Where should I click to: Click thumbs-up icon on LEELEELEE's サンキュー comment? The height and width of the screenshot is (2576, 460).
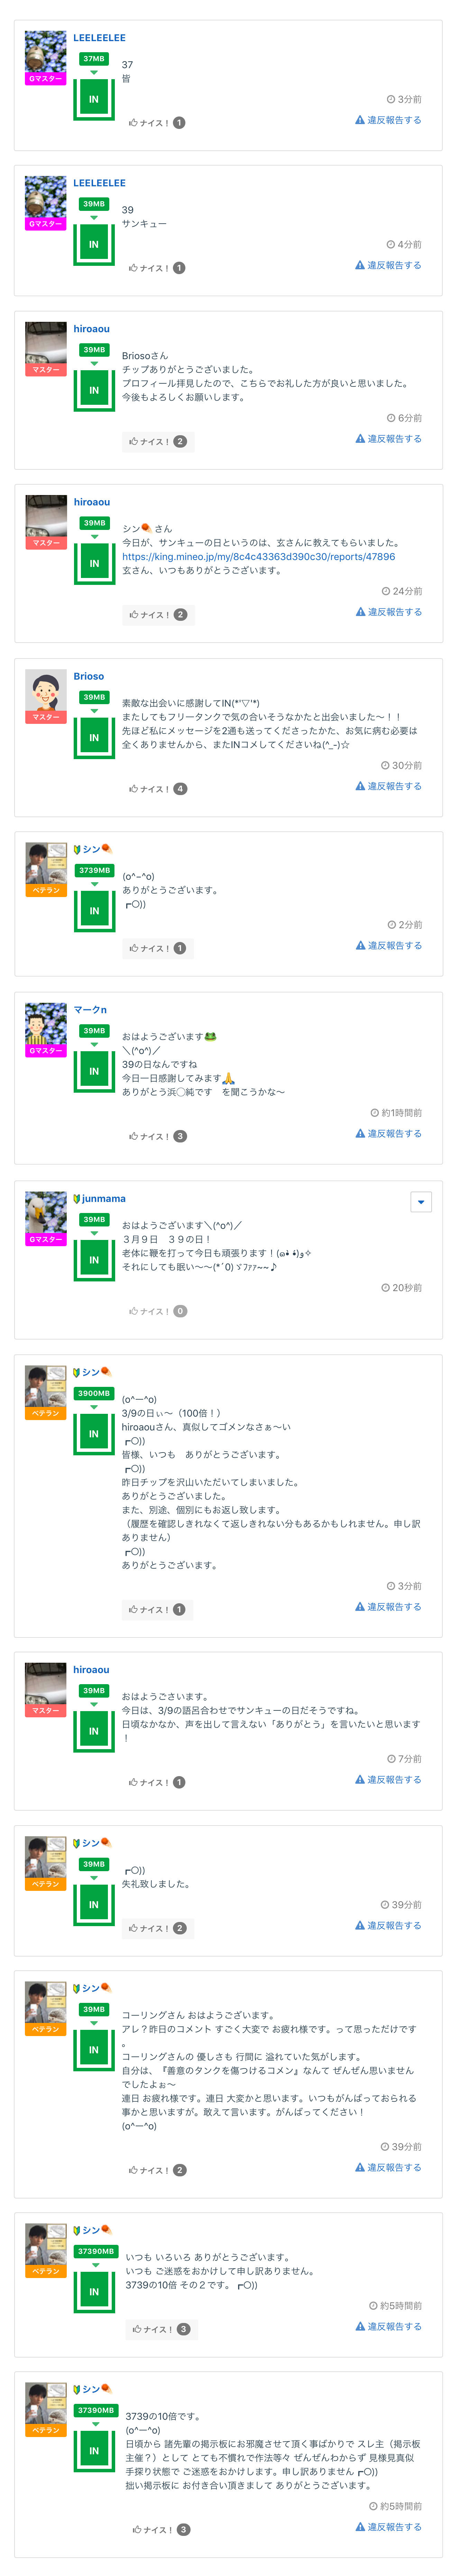coord(133,268)
